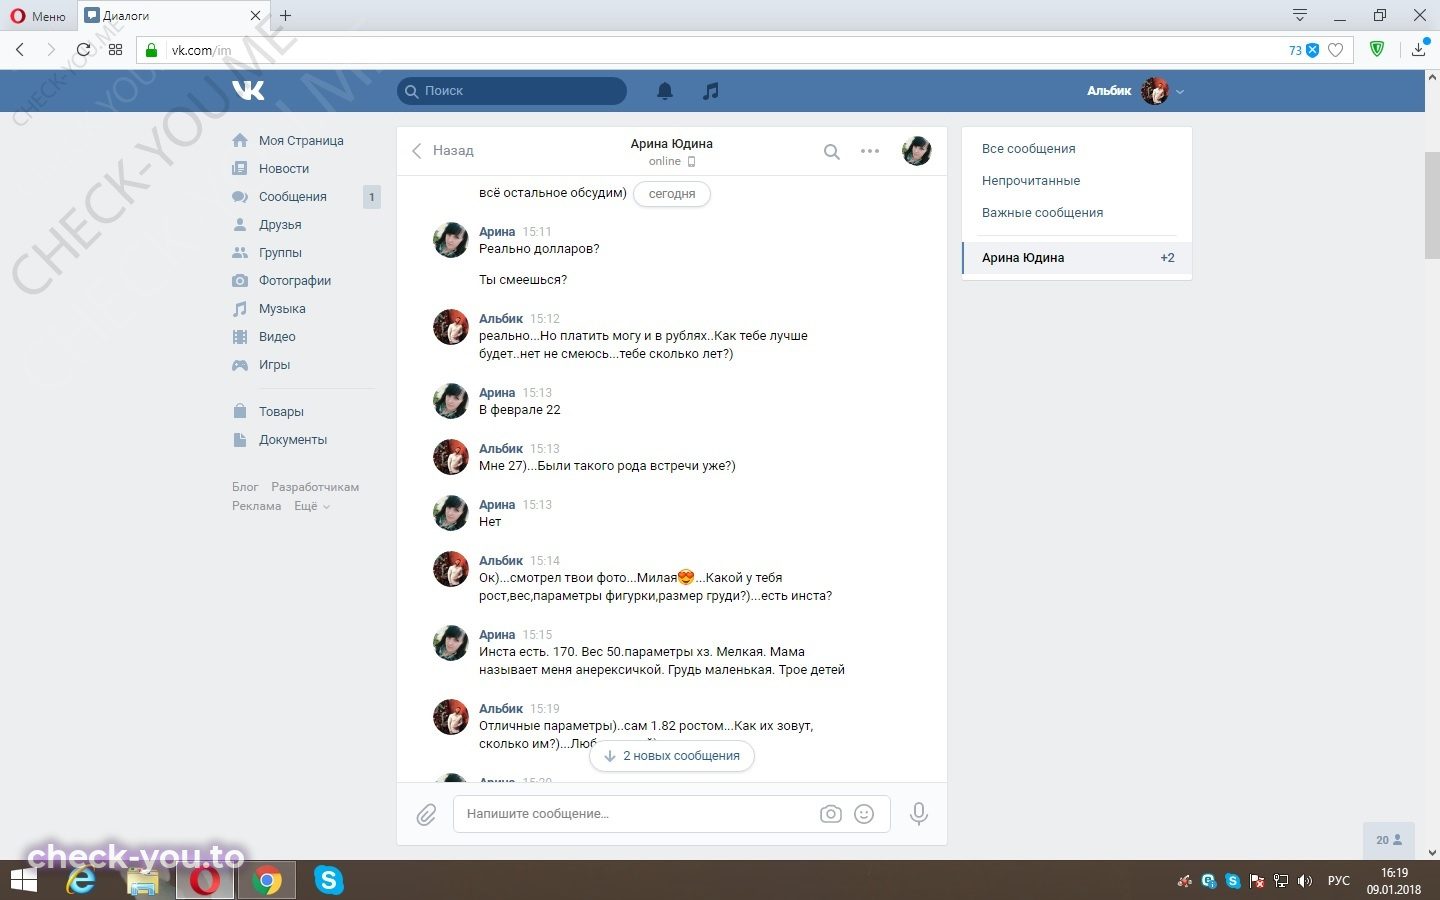Screen dimensions: 1440x900
Task: Select Важные сообщения filter
Action: (x=1042, y=213)
